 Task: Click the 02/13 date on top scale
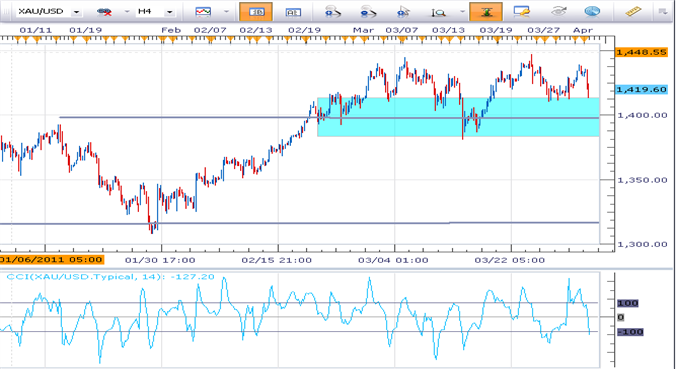256,30
